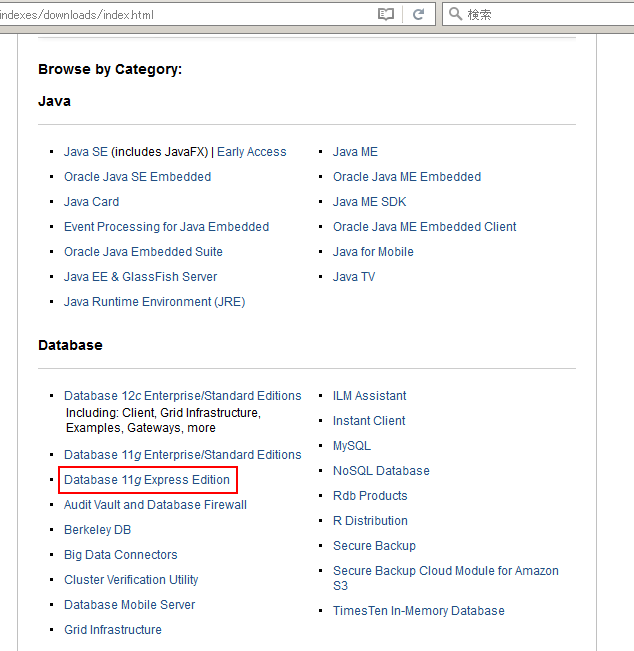Open the Berkeley DB link
Viewport: 634px width, 651px height.
[98, 530]
